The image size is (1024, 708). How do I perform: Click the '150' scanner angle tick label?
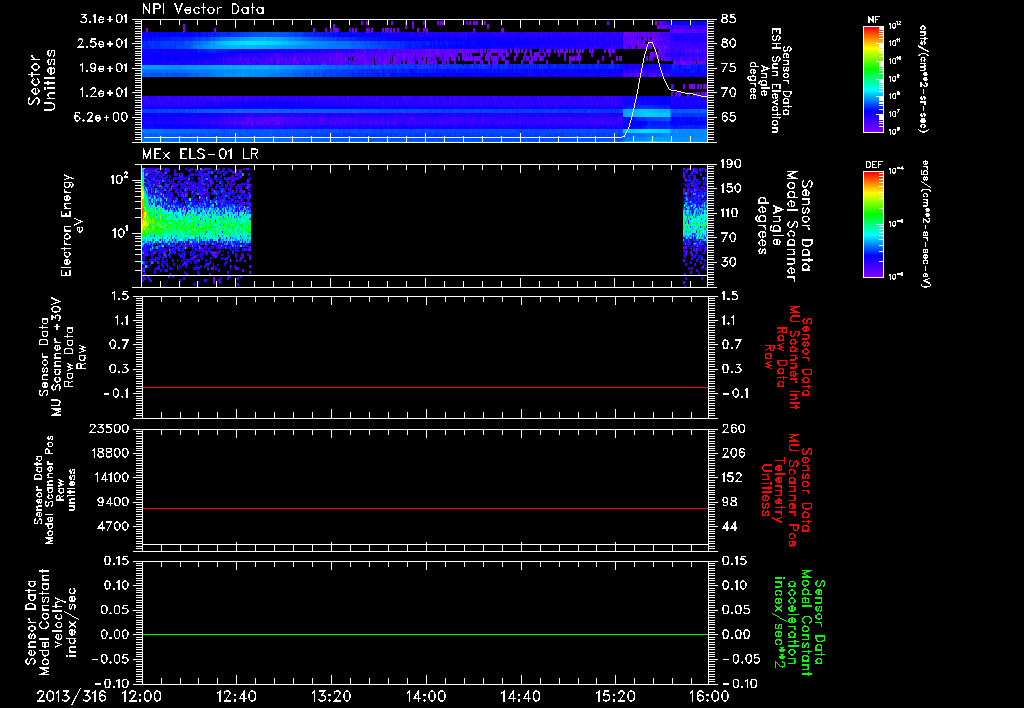point(730,188)
